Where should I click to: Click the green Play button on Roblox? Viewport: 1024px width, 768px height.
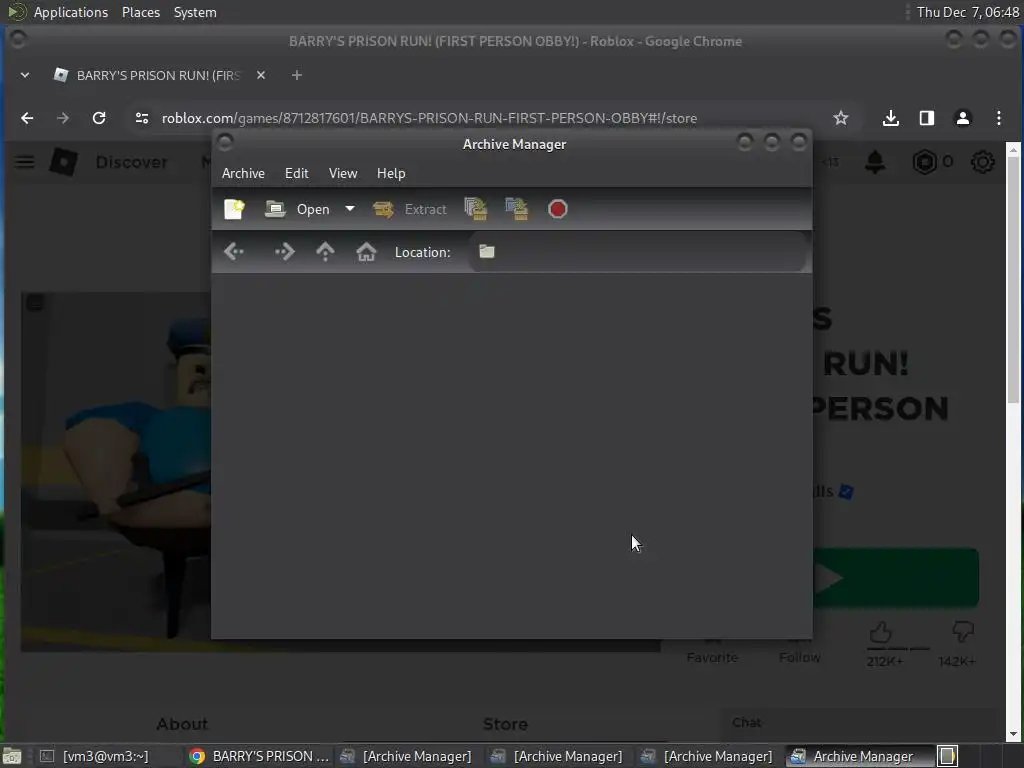[x=895, y=577]
